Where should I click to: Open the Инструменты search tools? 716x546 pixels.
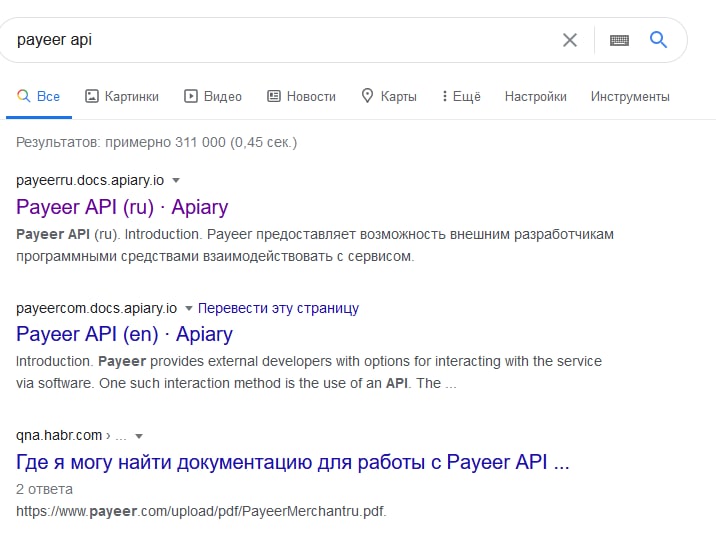tap(630, 97)
